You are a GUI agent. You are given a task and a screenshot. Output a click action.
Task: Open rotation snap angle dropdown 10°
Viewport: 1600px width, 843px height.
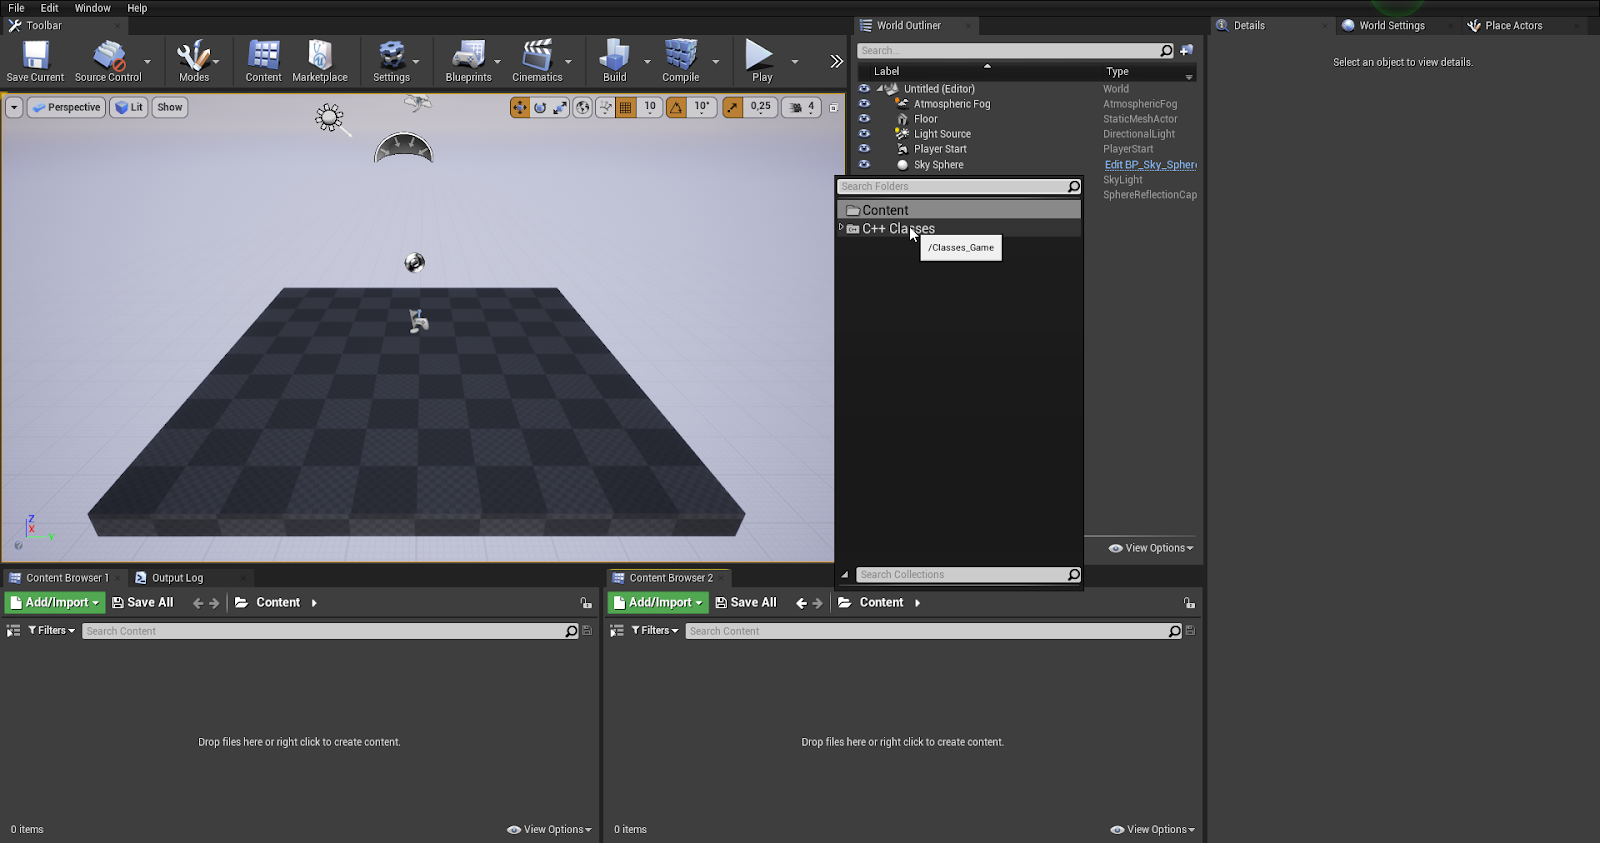click(702, 107)
